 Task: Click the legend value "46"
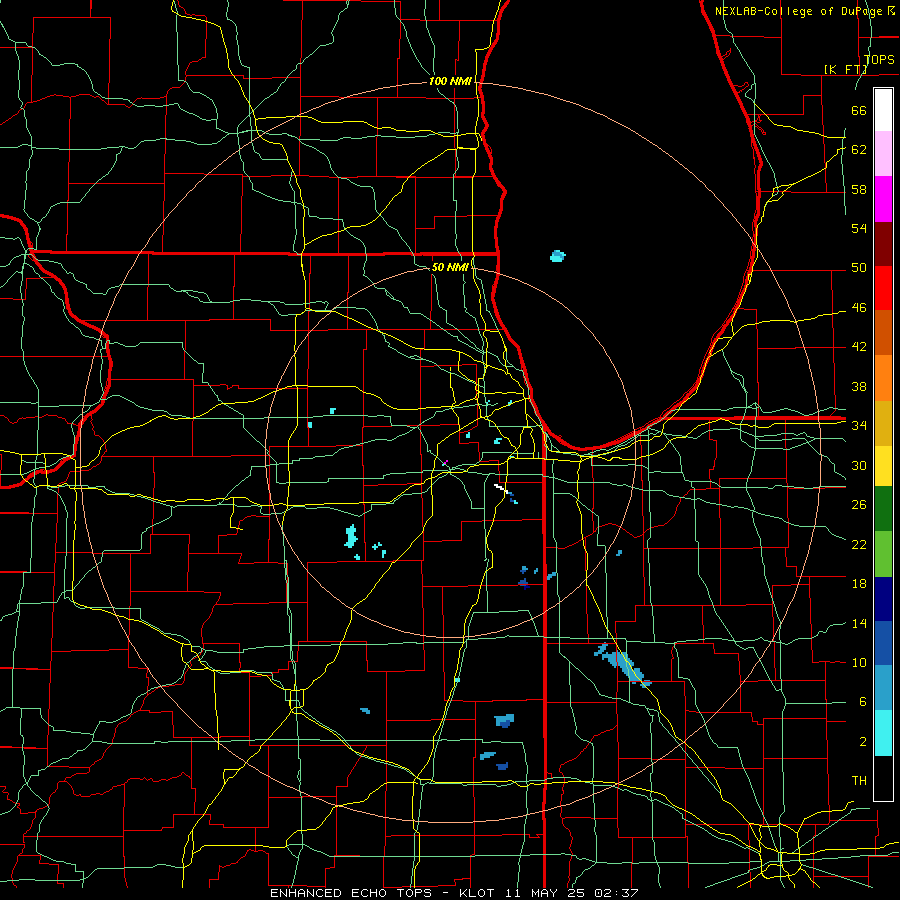pyautogui.click(x=859, y=308)
